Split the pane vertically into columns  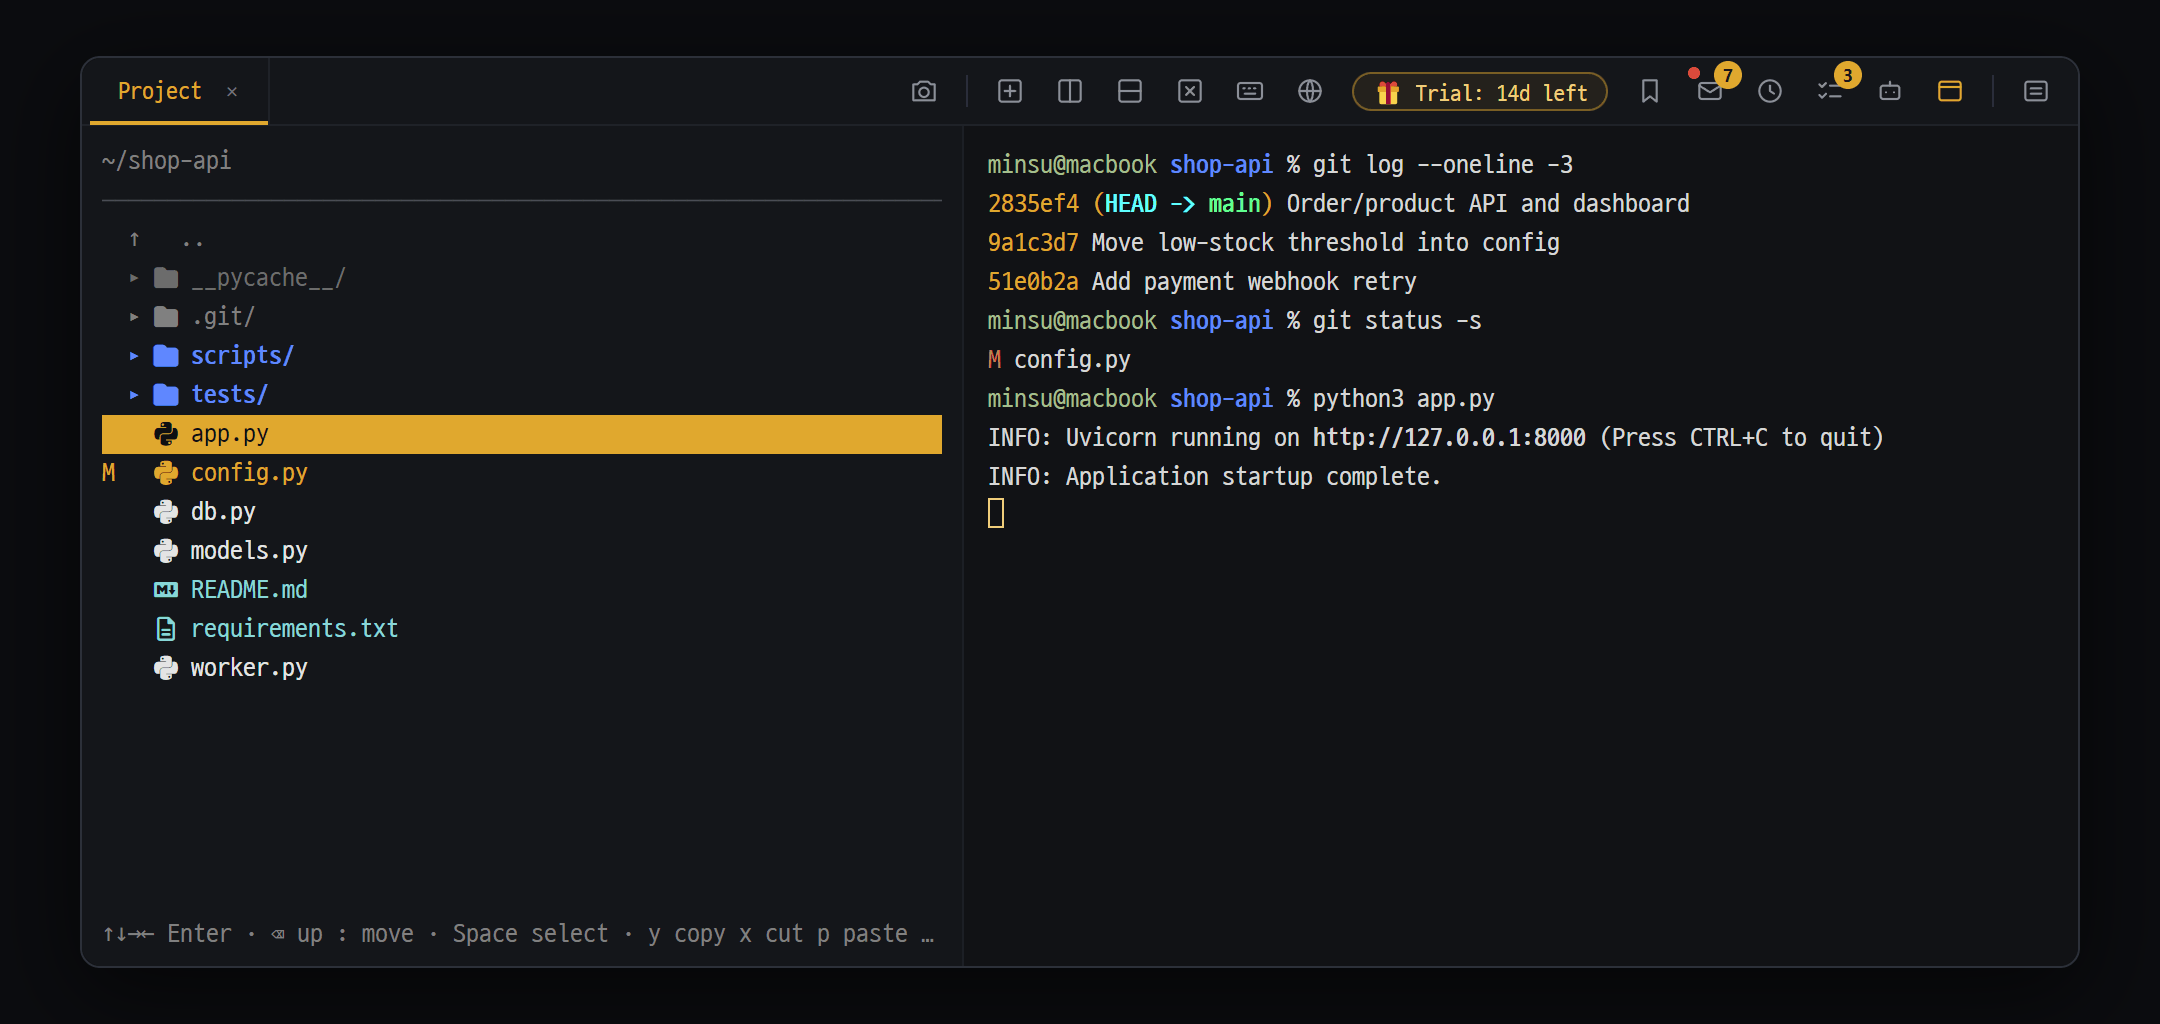[x=1070, y=92]
